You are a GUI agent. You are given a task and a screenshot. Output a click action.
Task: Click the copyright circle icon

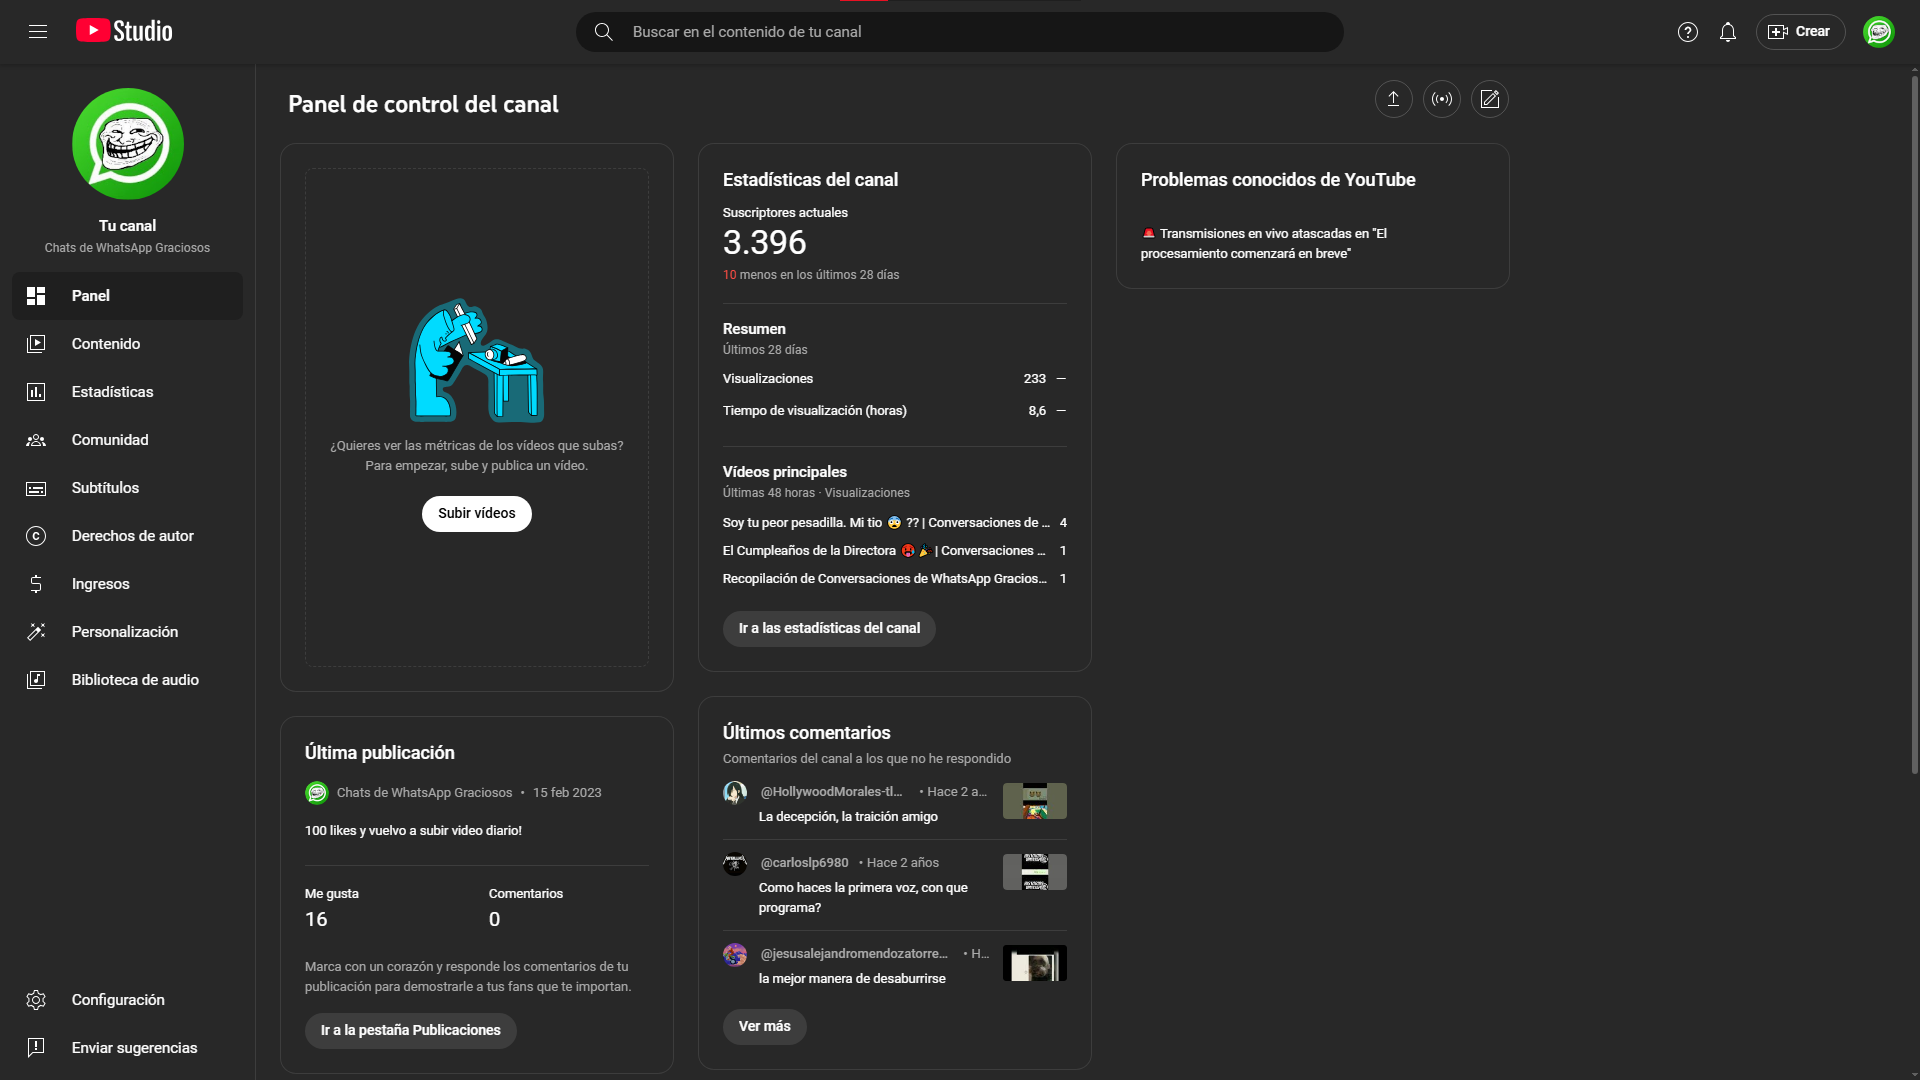pyautogui.click(x=36, y=536)
